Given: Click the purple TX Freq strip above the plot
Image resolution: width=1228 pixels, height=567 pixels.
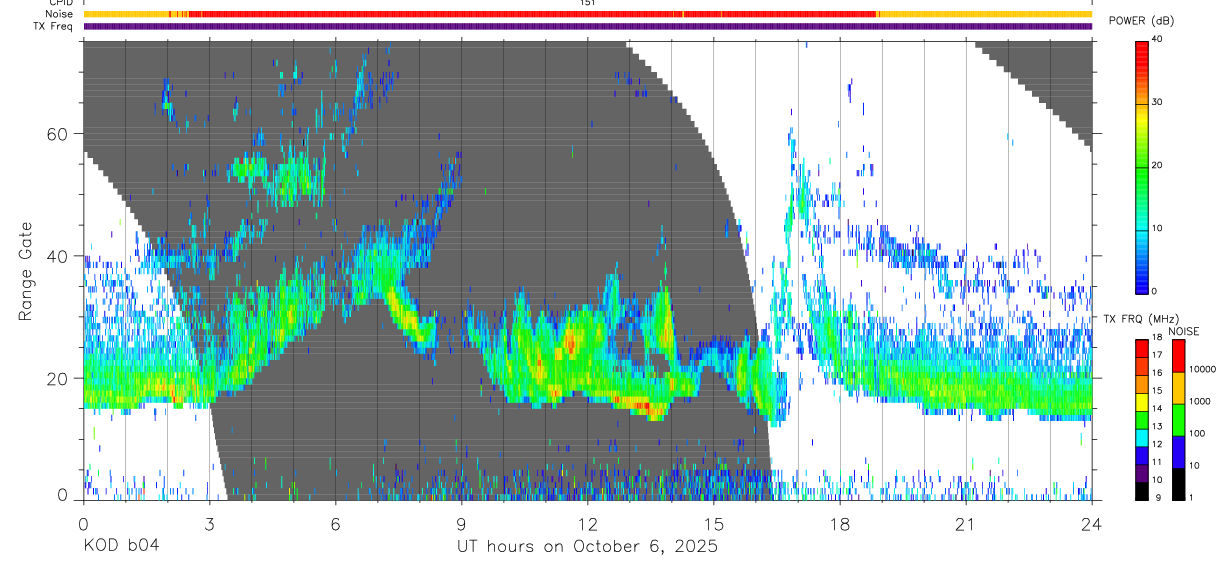Looking at the screenshot, I should pos(587,26).
